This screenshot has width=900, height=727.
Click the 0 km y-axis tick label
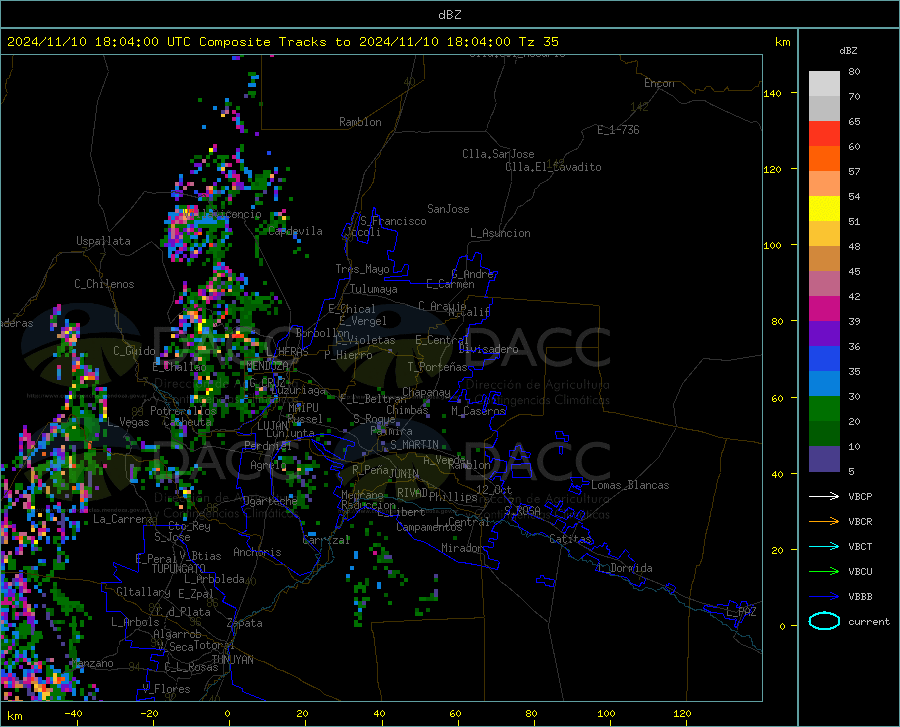click(x=782, y=626)
